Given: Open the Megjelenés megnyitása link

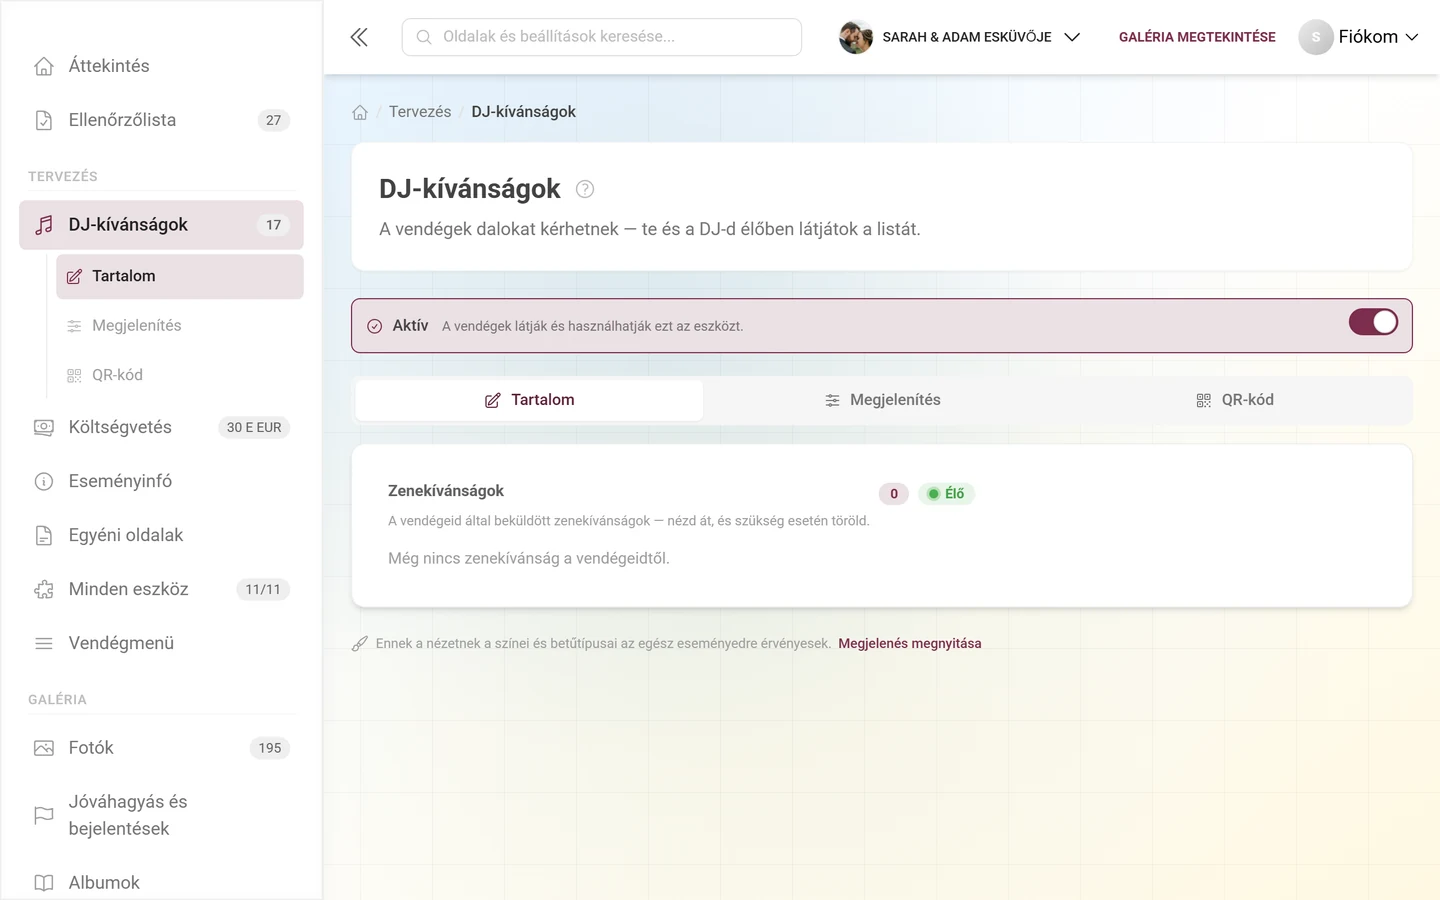Looking at the screenshot, I should [910, 643].
